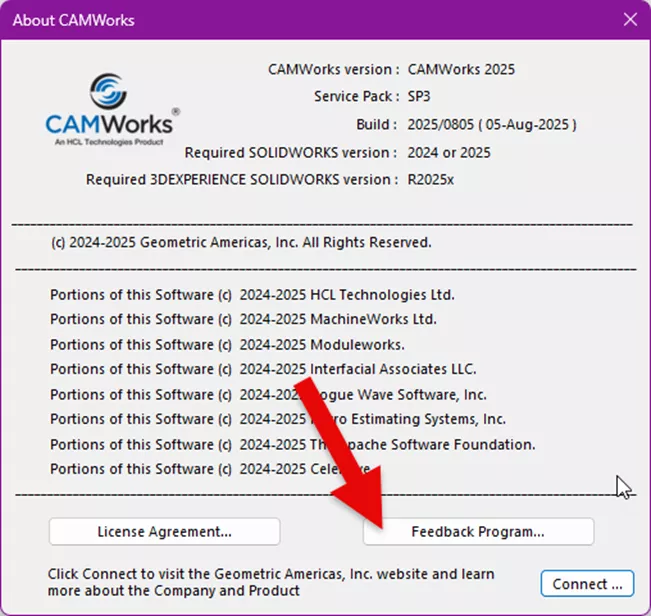The image size is (651, 616).
Task: Click the 'About CAMWorks' window title
Action: point(73,20)
